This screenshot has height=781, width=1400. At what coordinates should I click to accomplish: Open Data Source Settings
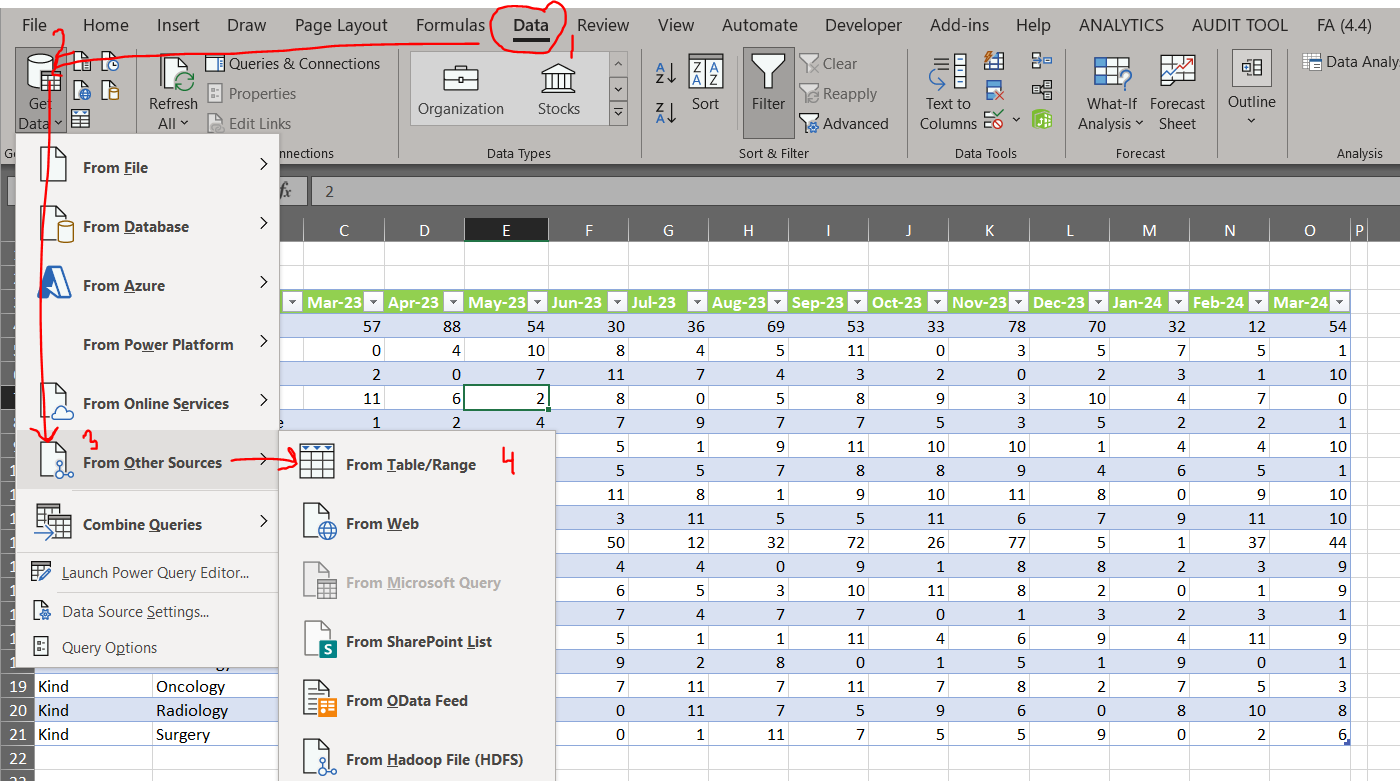tap(148, 611)
